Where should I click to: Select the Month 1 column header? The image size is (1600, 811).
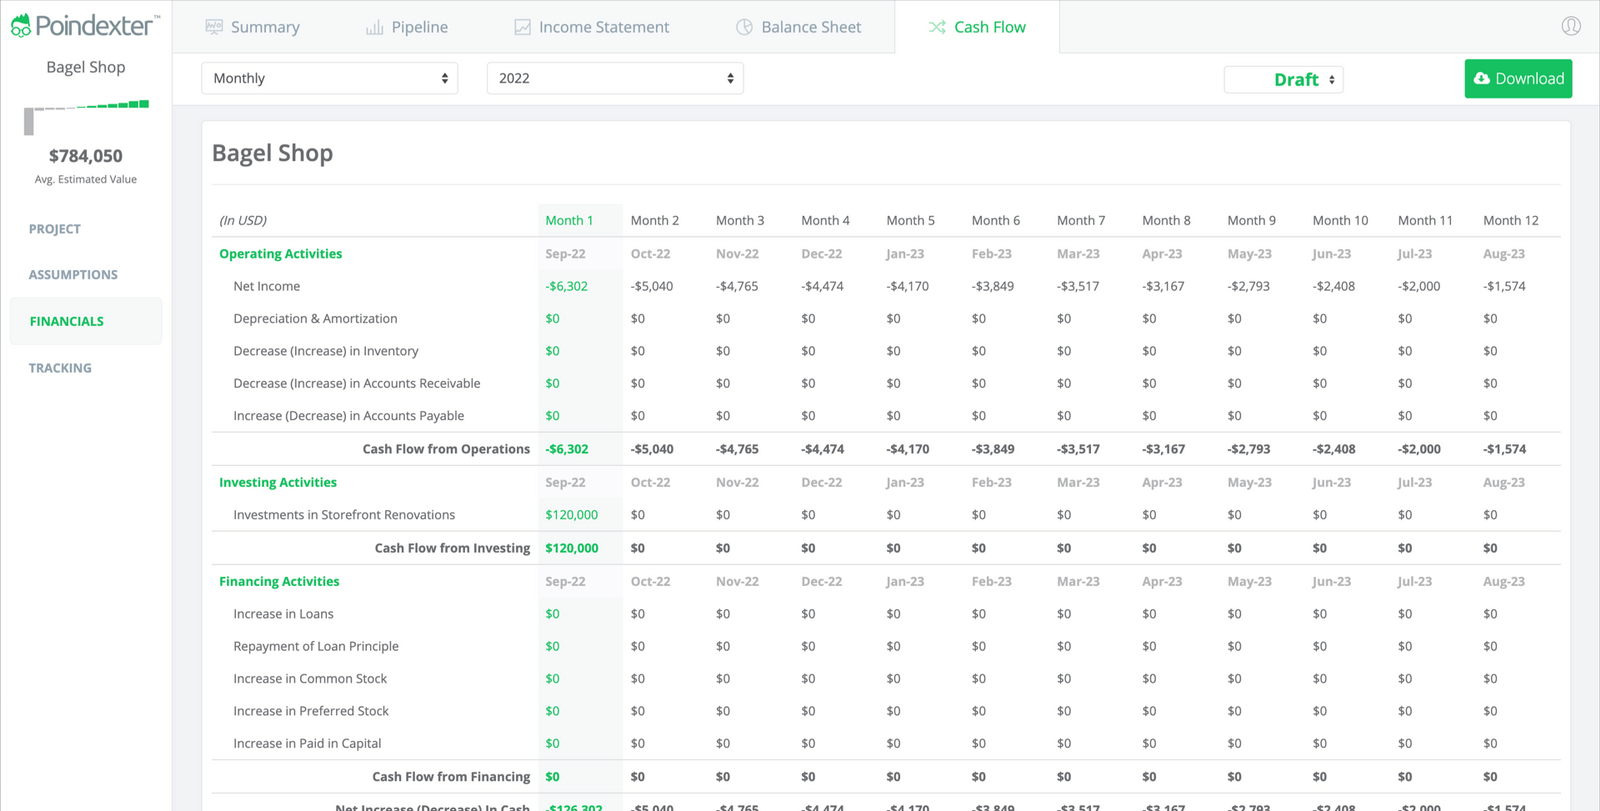569,220
